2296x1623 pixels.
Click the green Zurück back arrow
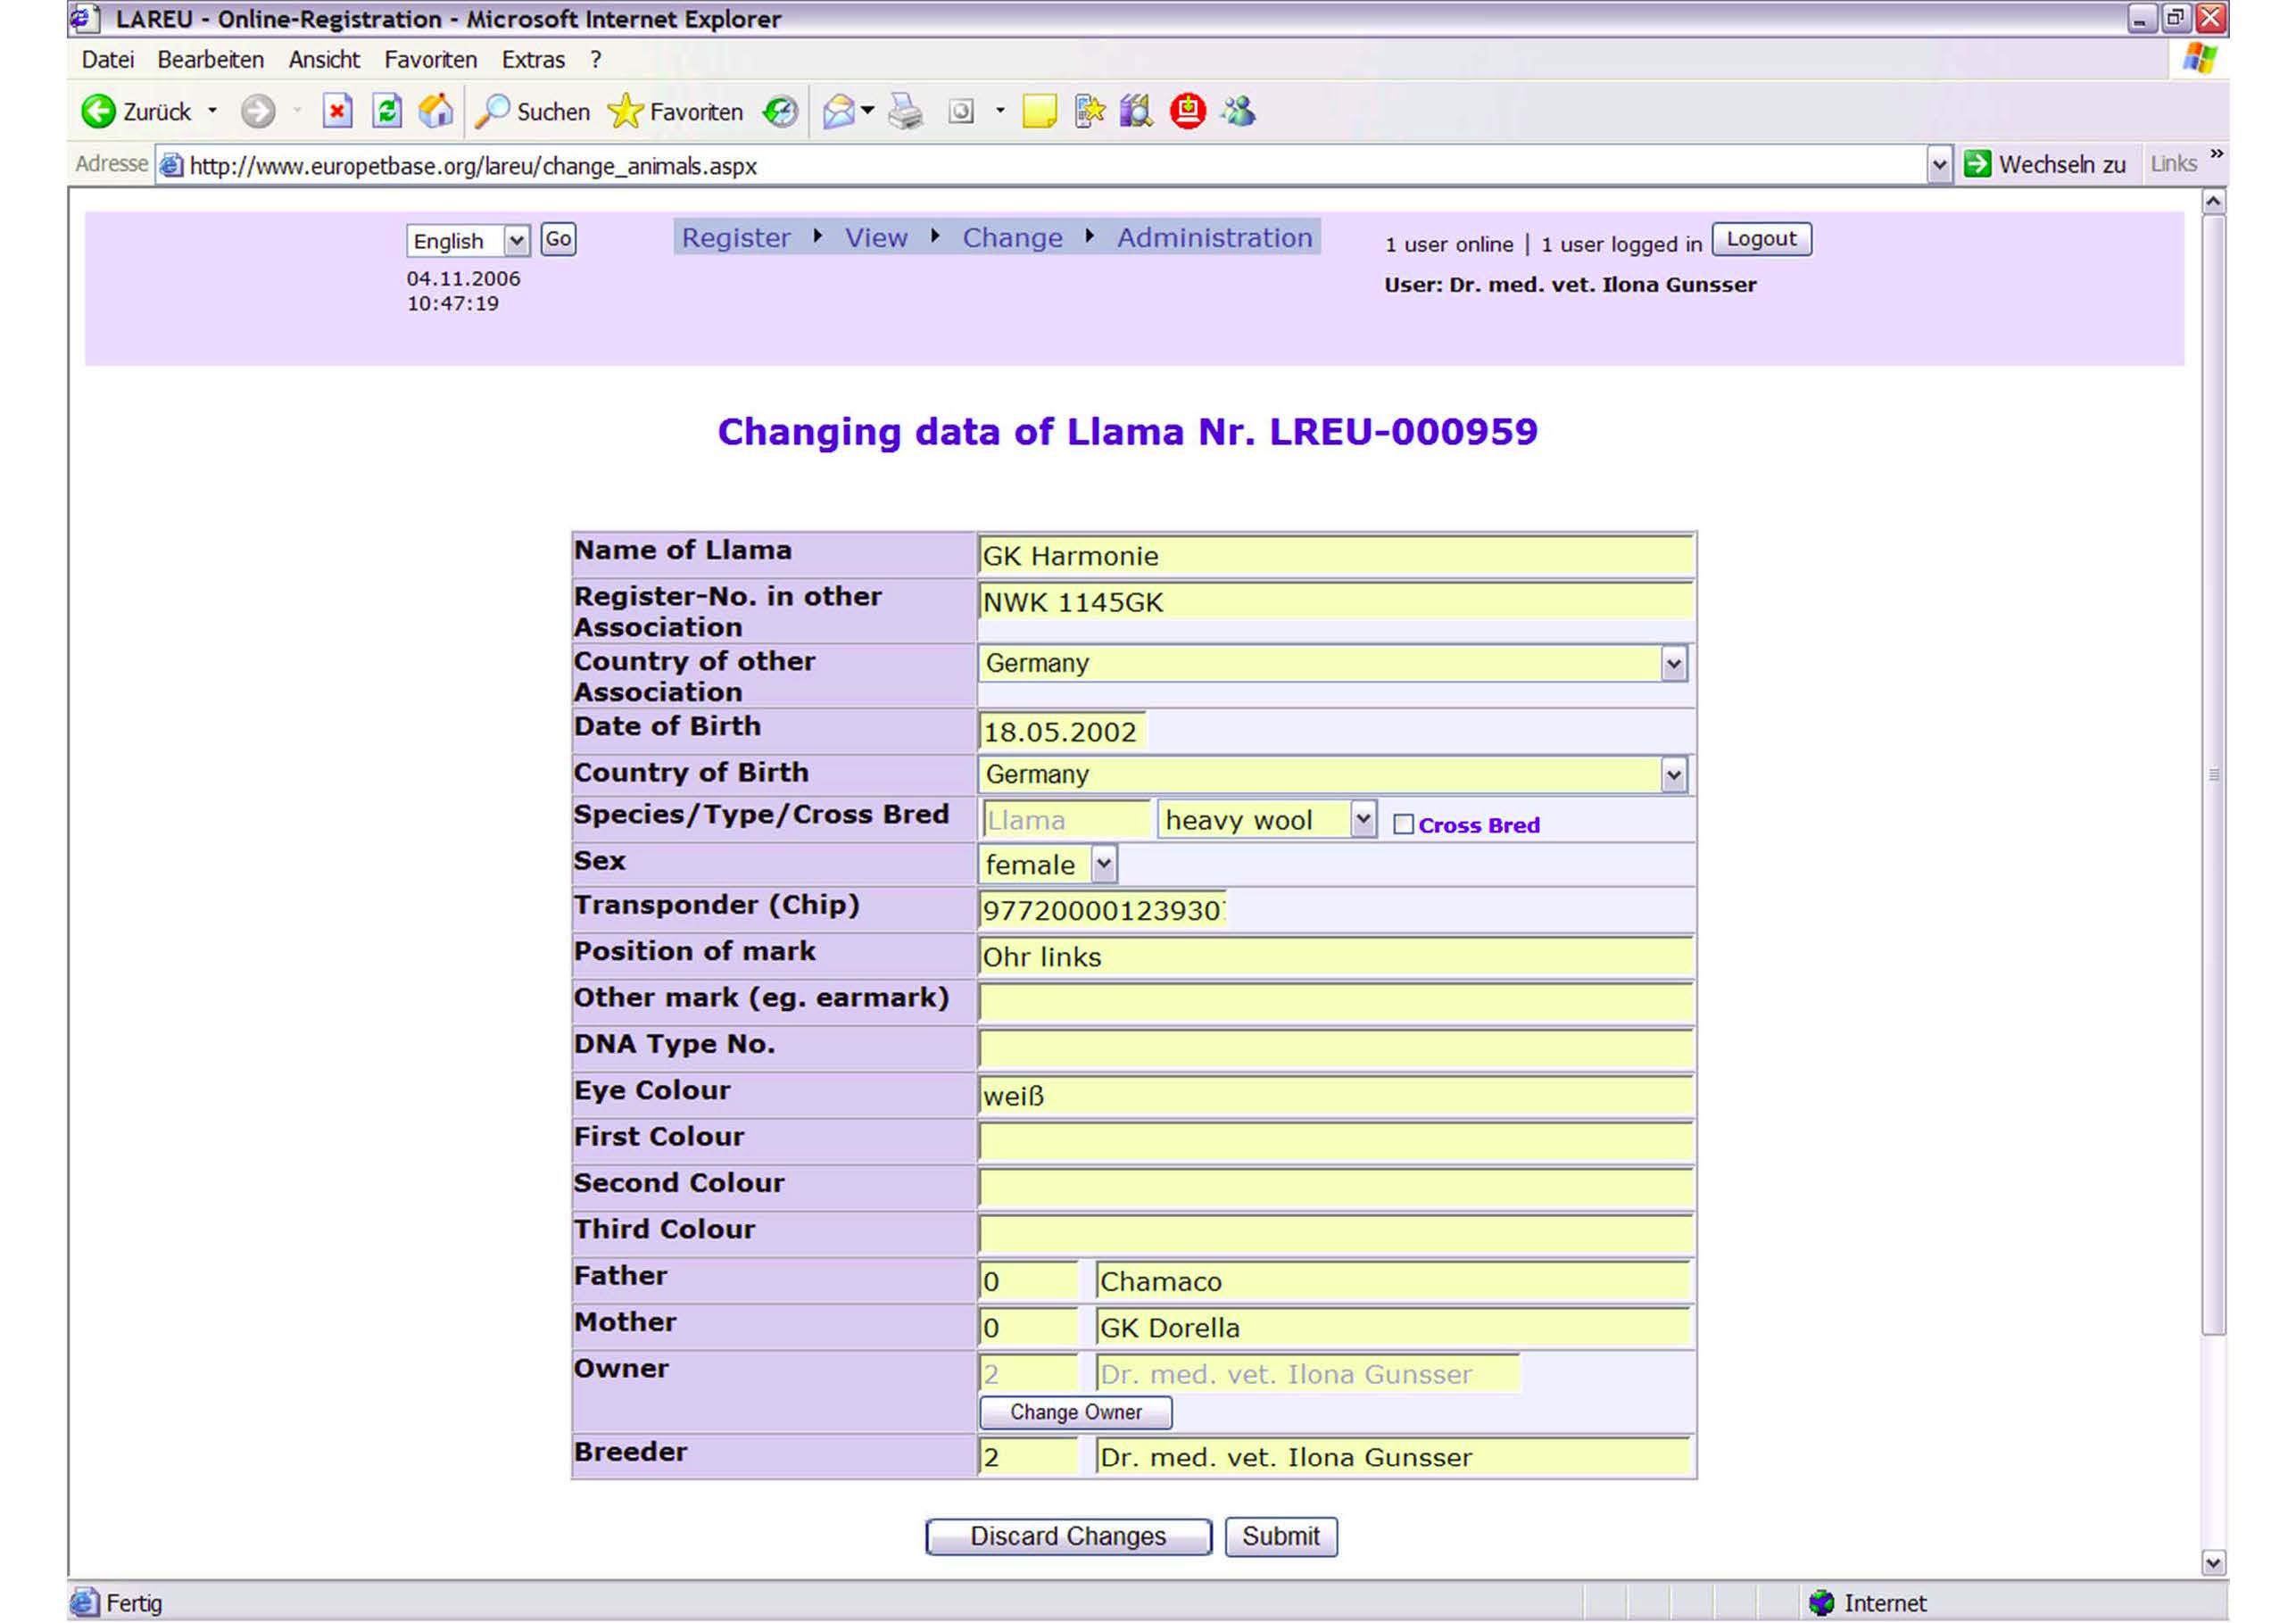pyautogui.click(x=98, y=111)
